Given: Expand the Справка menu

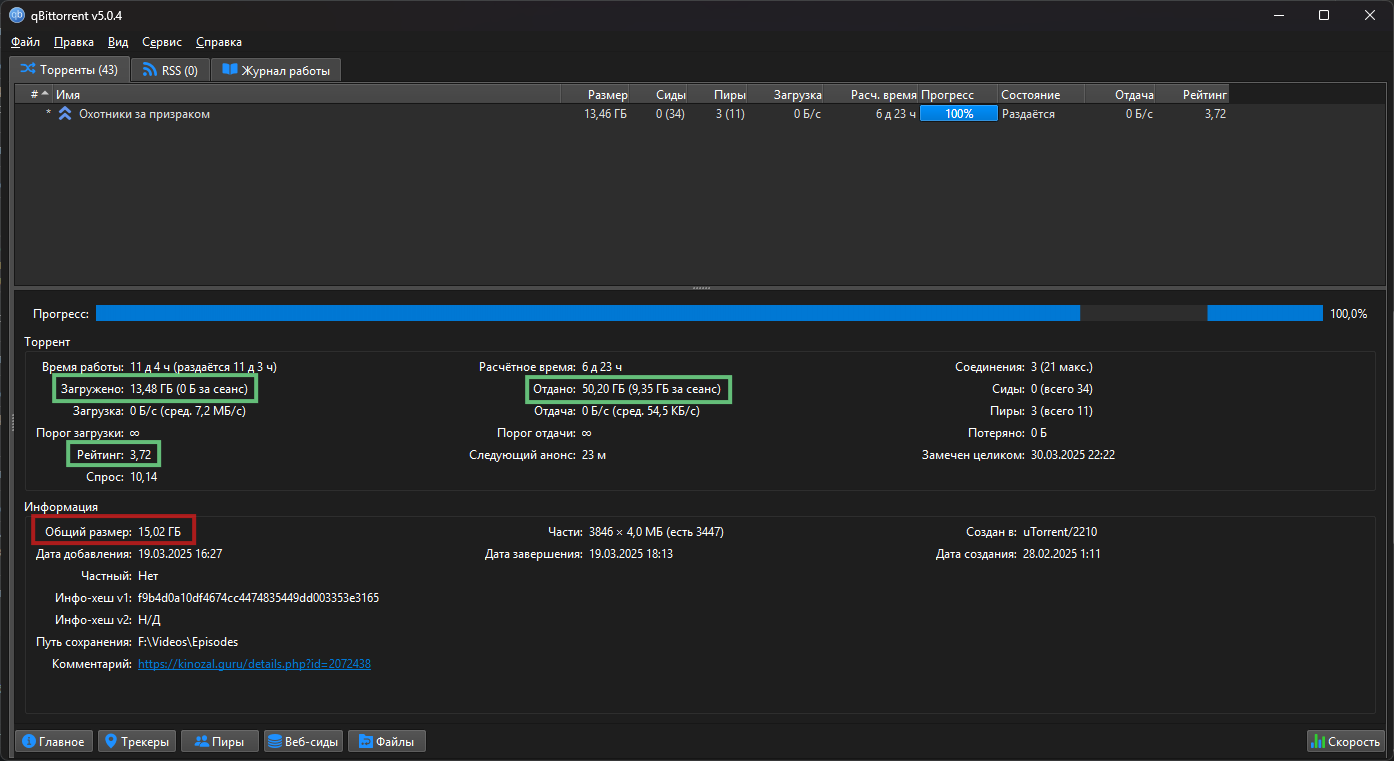Looking at the screenshot, I should 218,42.
